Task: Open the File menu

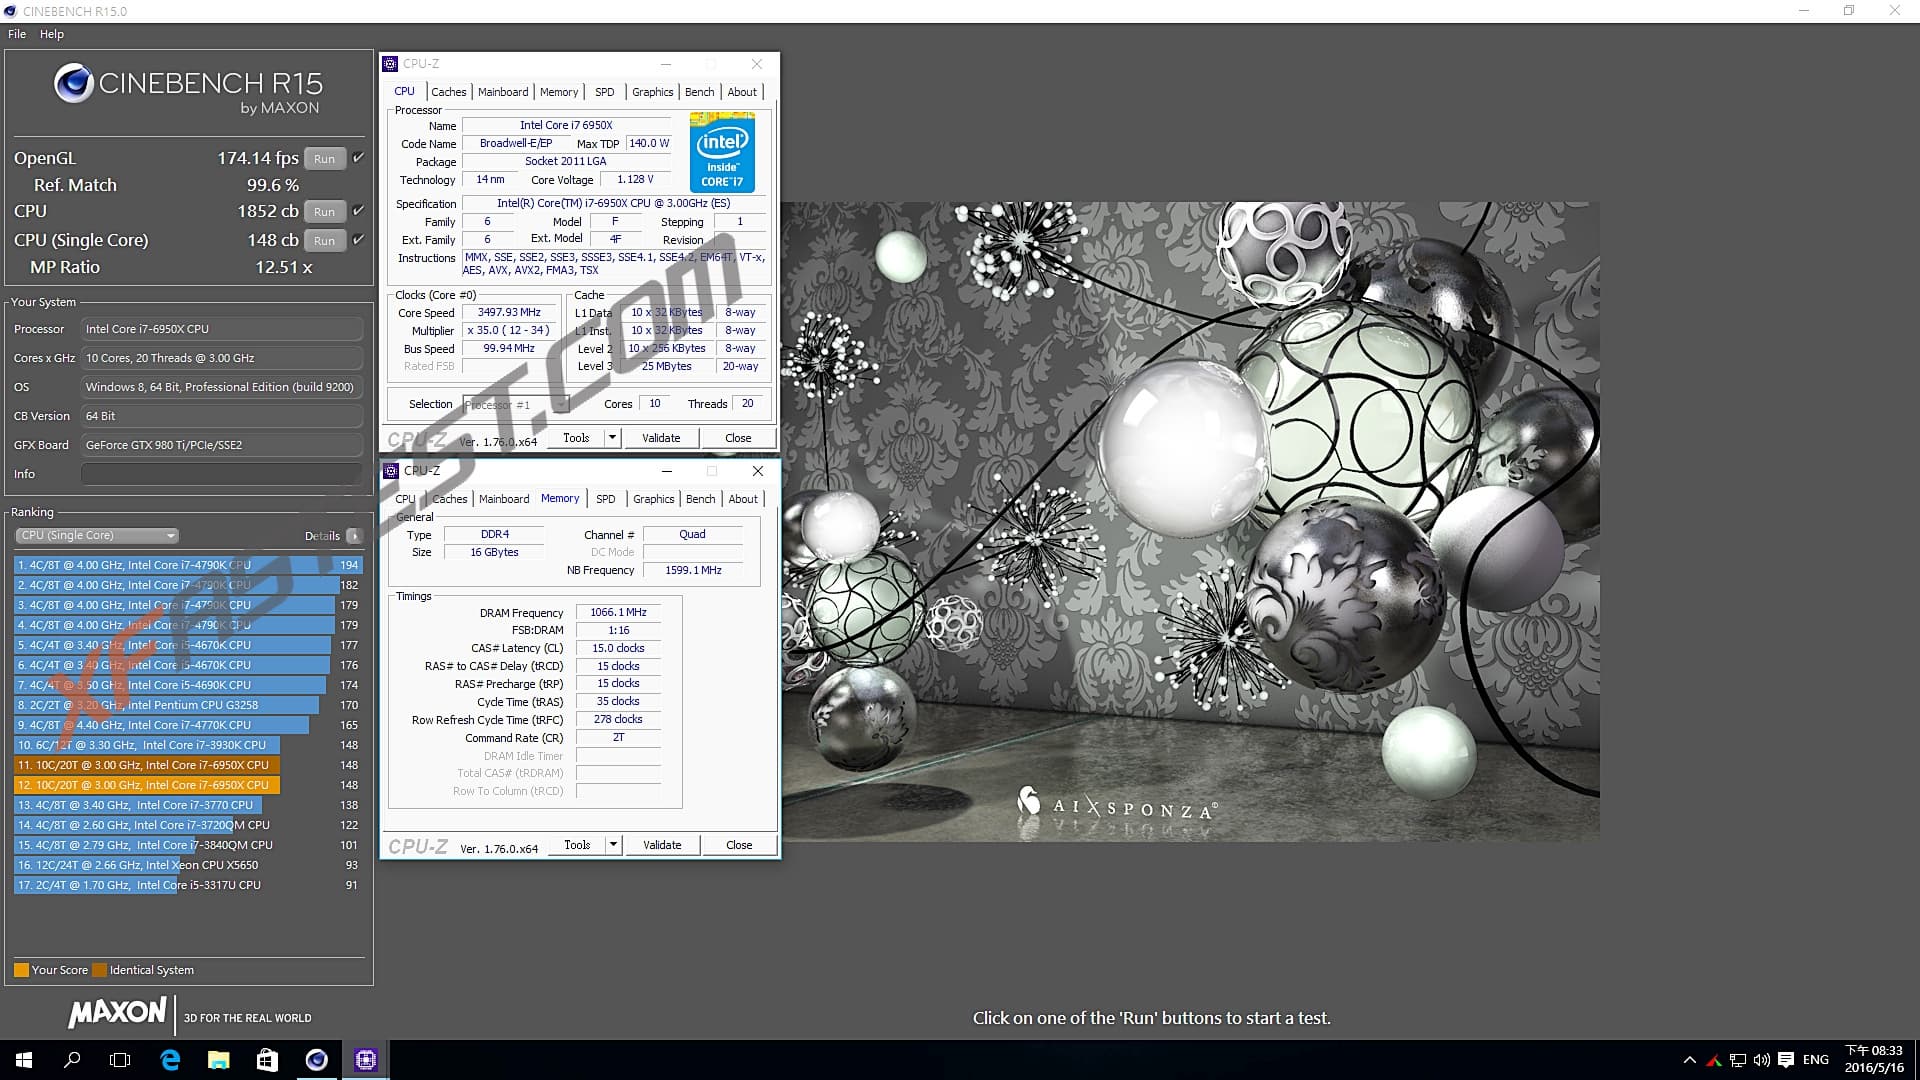Action: point(17,34)
